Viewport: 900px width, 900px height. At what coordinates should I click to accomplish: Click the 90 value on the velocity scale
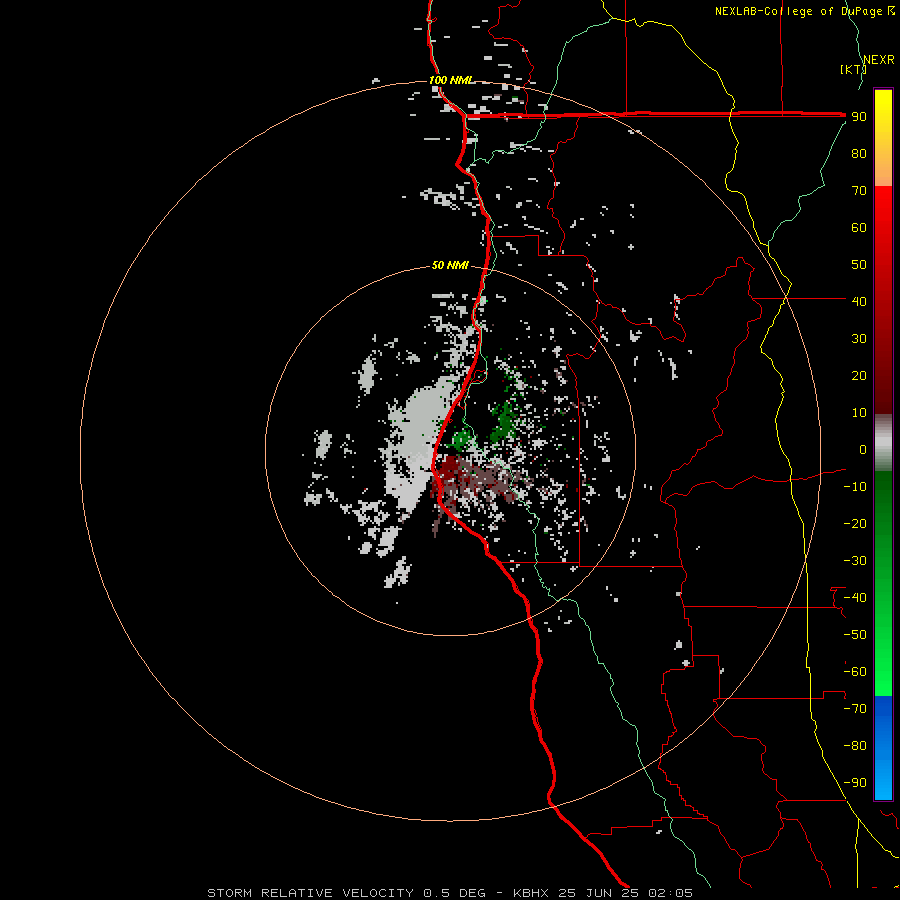(859, 117)
